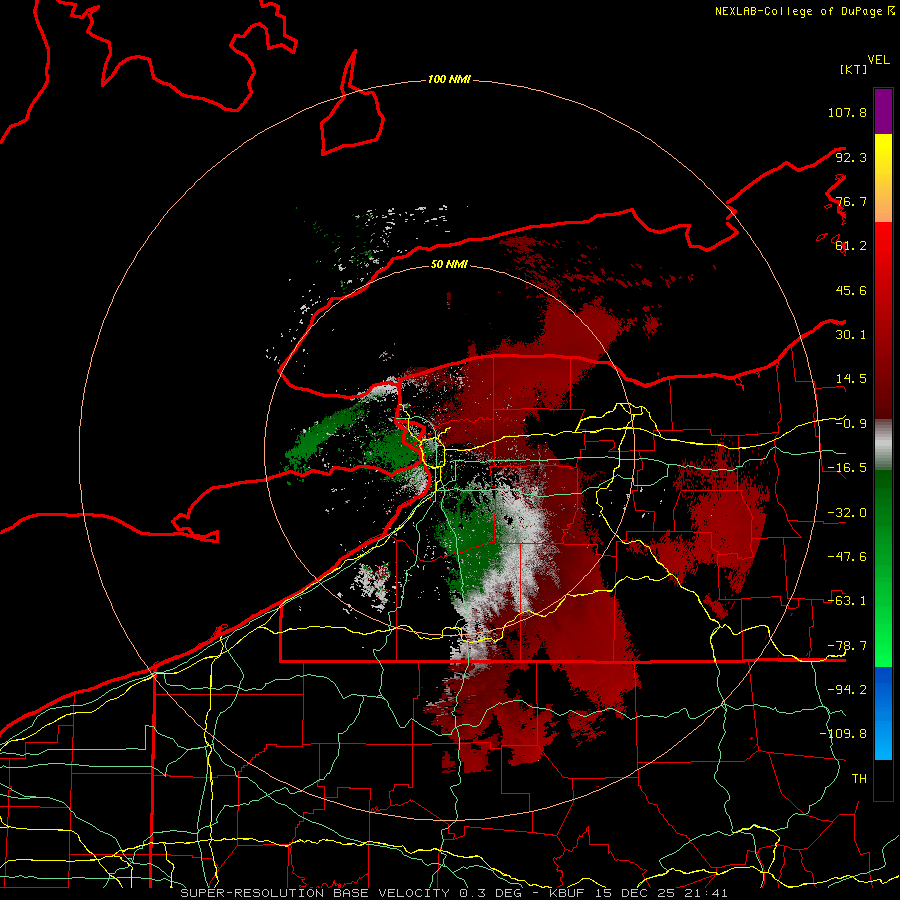Click the -32.0 velocity scale value
Screen dimensions: 900x900
pyautogui.click(x=847, y=513)
